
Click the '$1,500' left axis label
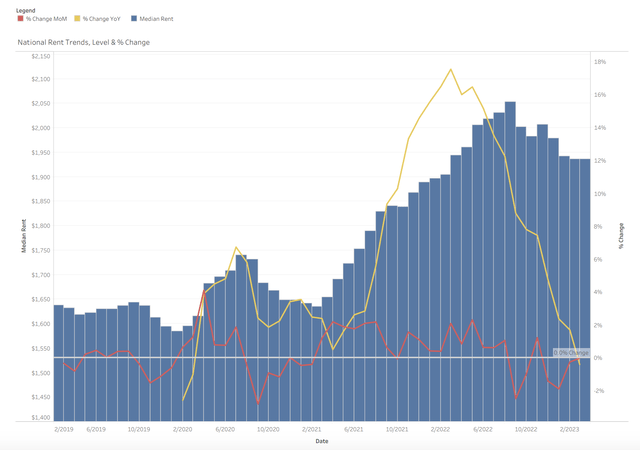(41, 373)
